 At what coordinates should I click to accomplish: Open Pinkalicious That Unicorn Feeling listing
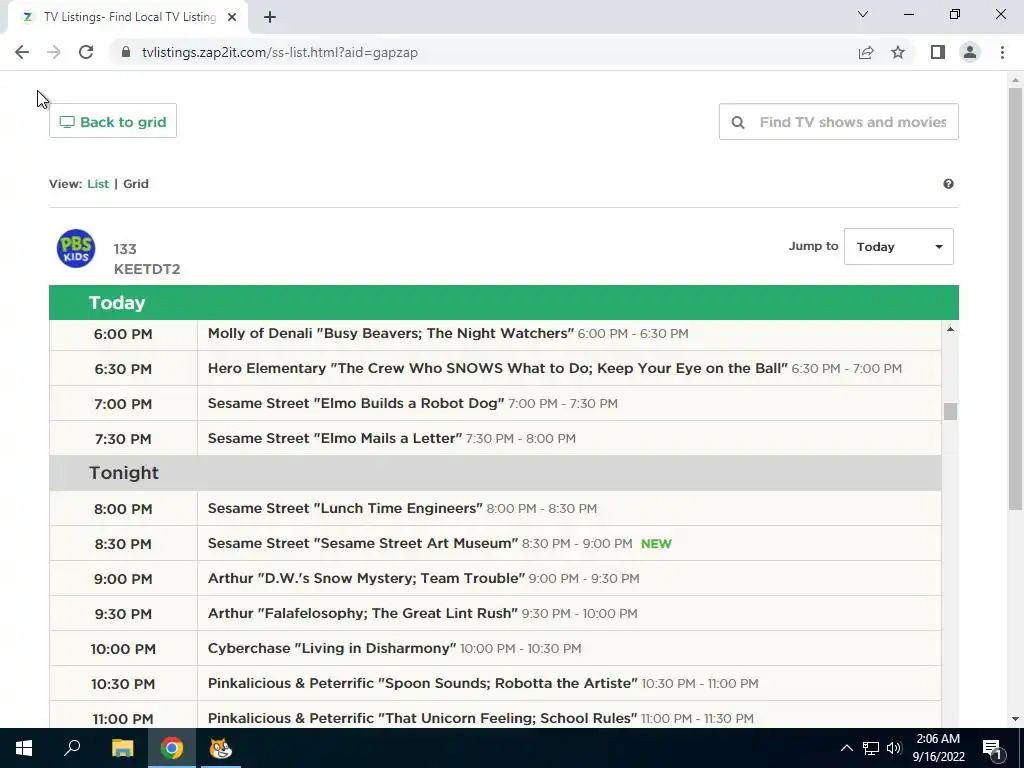coord(423,718)
